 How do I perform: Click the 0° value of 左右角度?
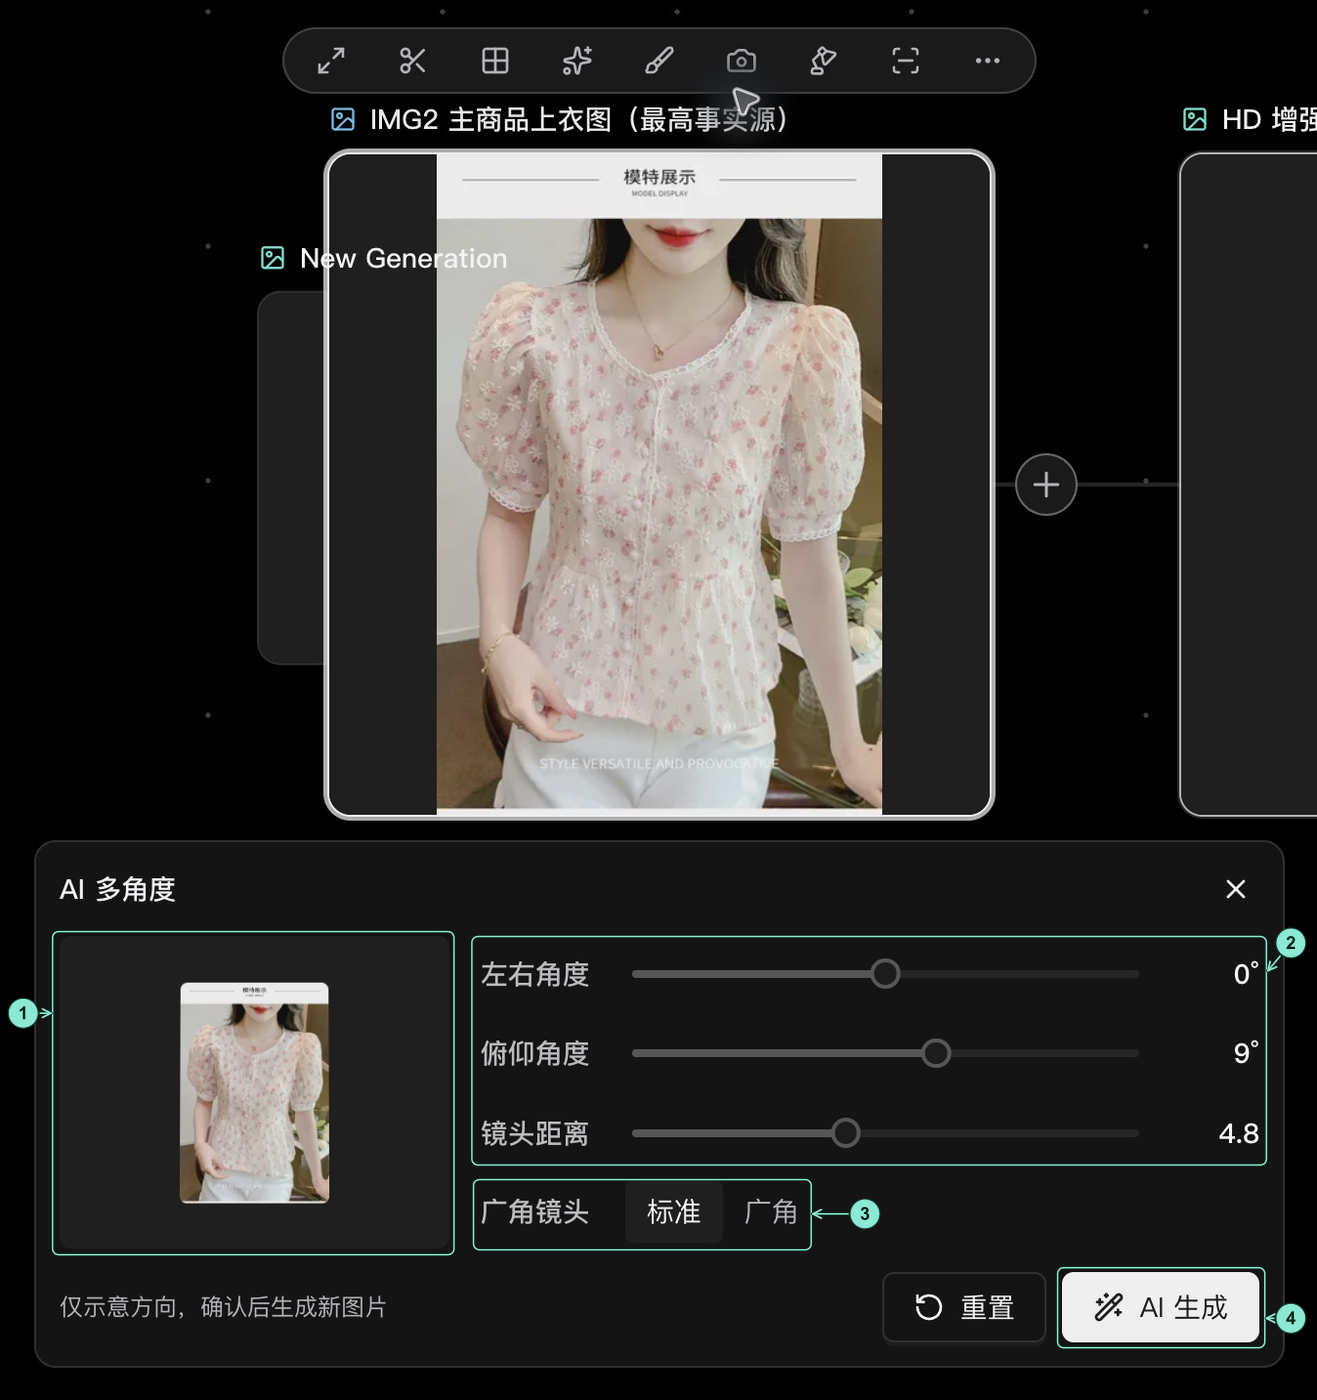[x=1246, y=974]
